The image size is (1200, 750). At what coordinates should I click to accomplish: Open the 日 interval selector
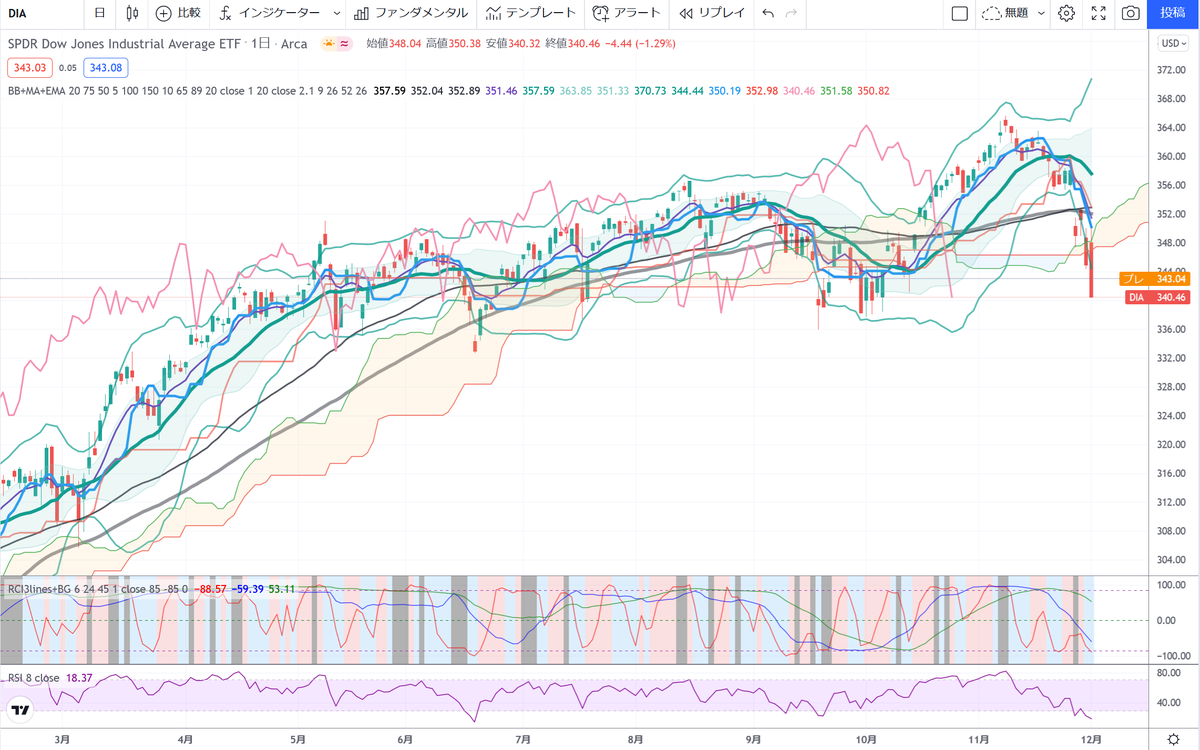pyautogui.click(x=98, y=13)
